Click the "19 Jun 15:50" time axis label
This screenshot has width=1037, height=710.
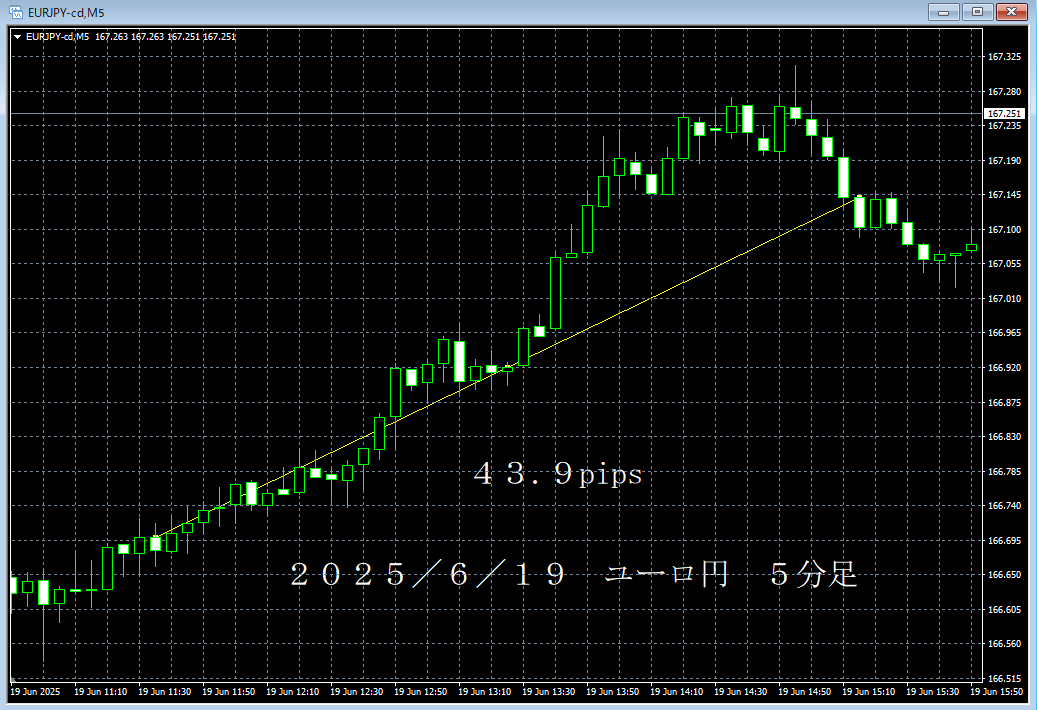(998, 691)
